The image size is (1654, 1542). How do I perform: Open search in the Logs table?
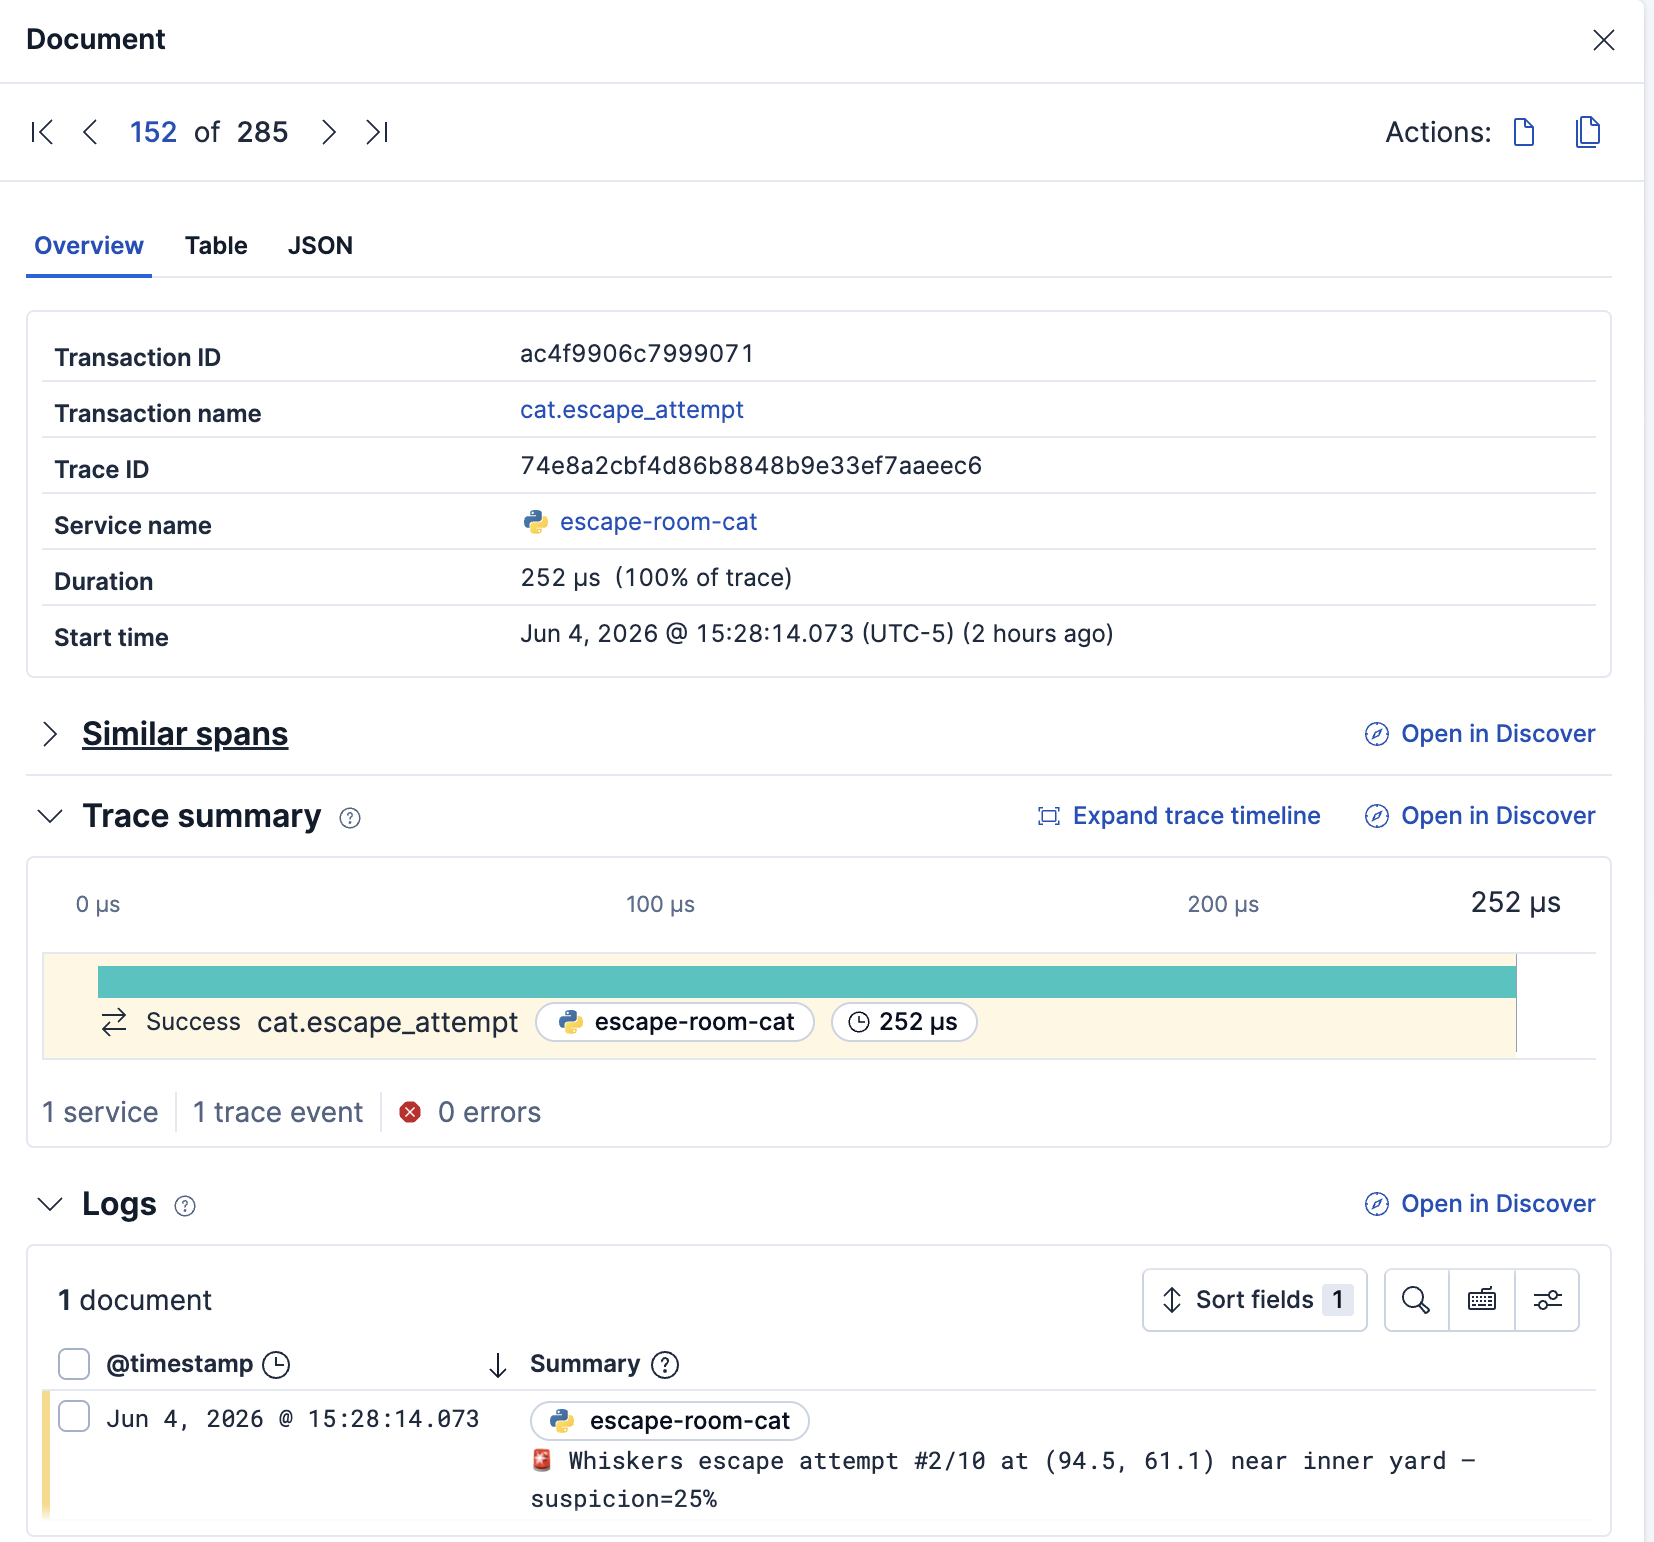1416,1300
